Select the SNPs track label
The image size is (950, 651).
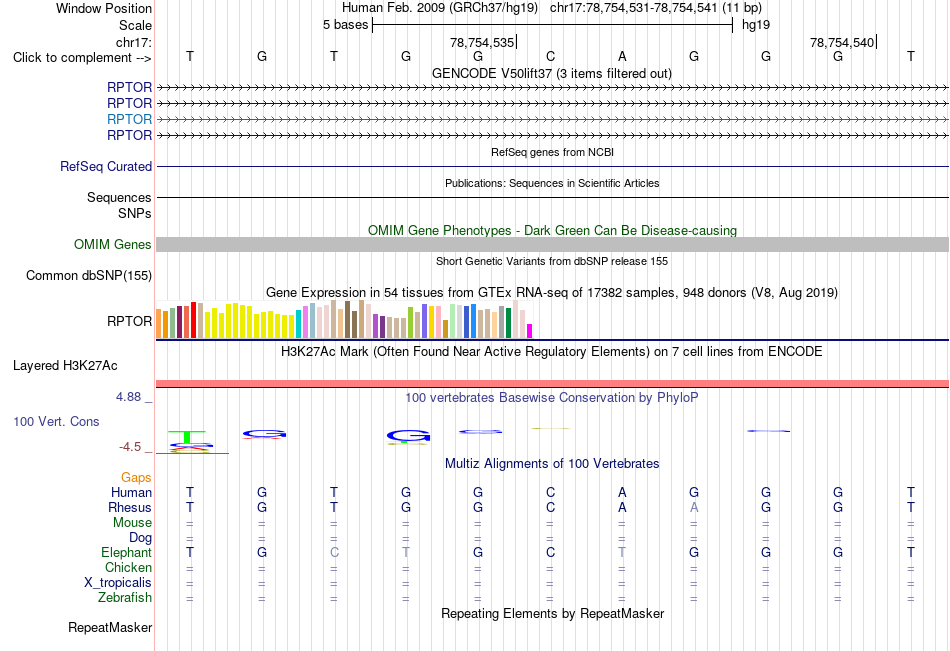pos(135,213)
